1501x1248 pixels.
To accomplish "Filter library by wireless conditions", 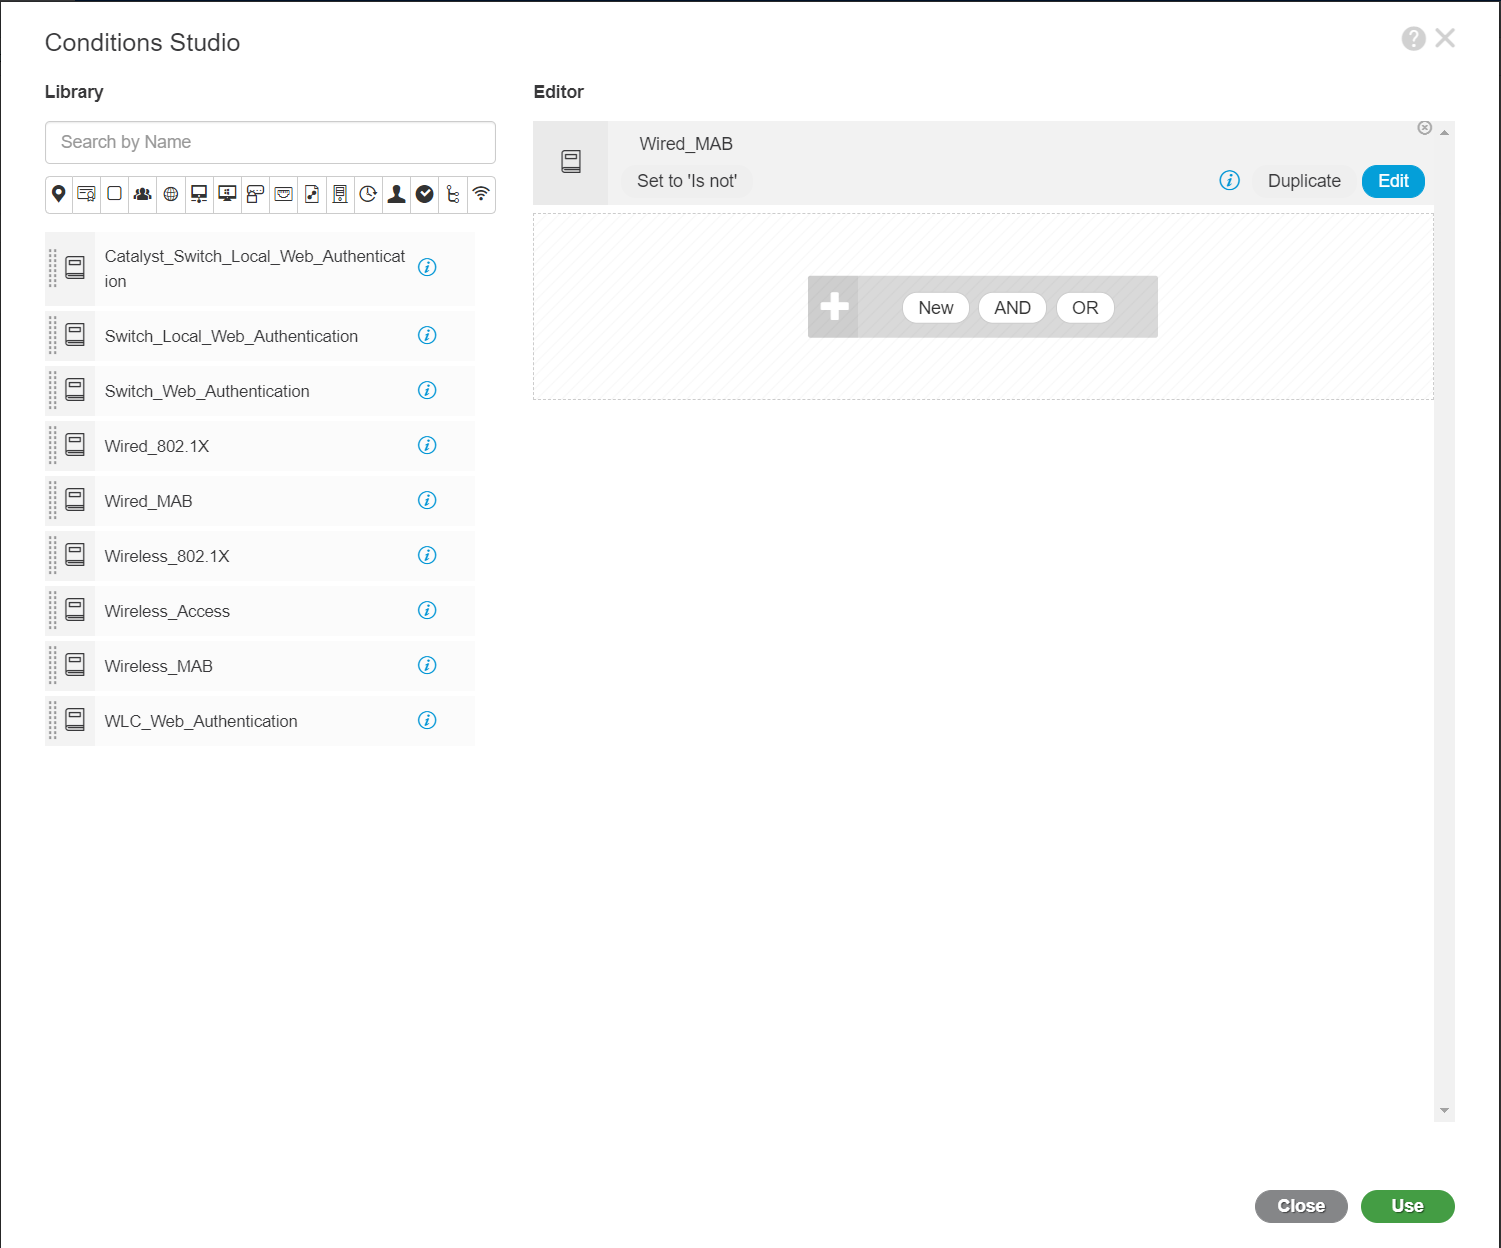I will pyautogui.click(x=481, y=195).
